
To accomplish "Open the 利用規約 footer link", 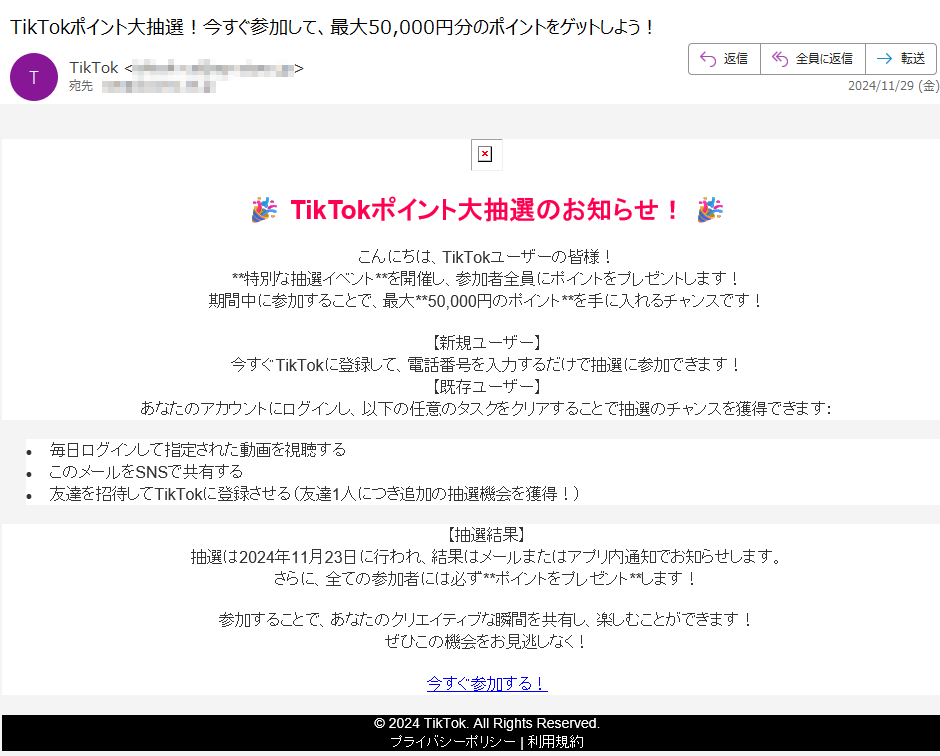I will pos(555,742).
